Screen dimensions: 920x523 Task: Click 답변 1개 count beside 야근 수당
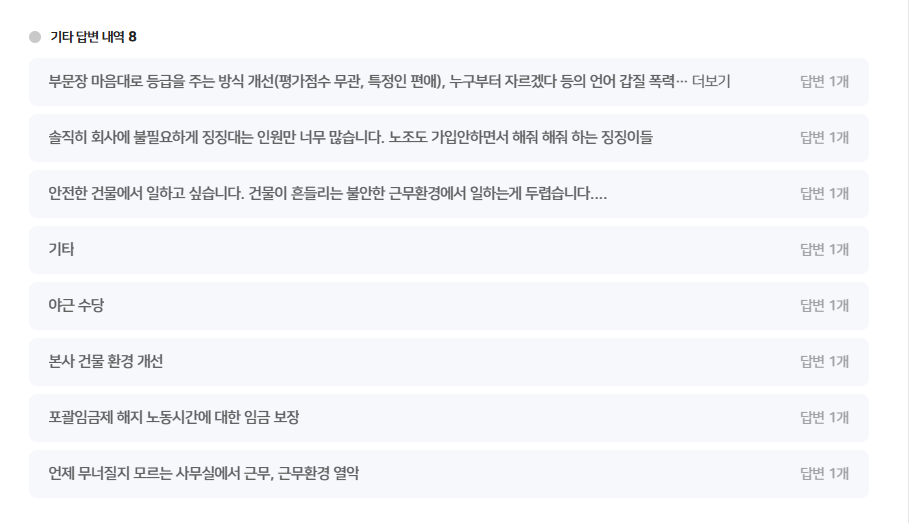(x=824, y=305)
